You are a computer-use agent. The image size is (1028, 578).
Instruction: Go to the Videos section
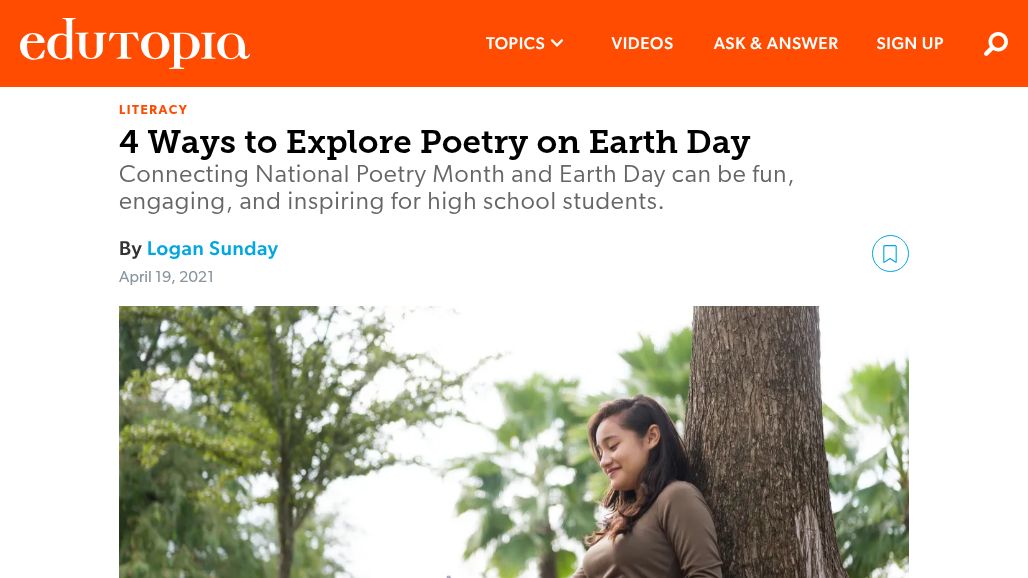tap(642, 44)
